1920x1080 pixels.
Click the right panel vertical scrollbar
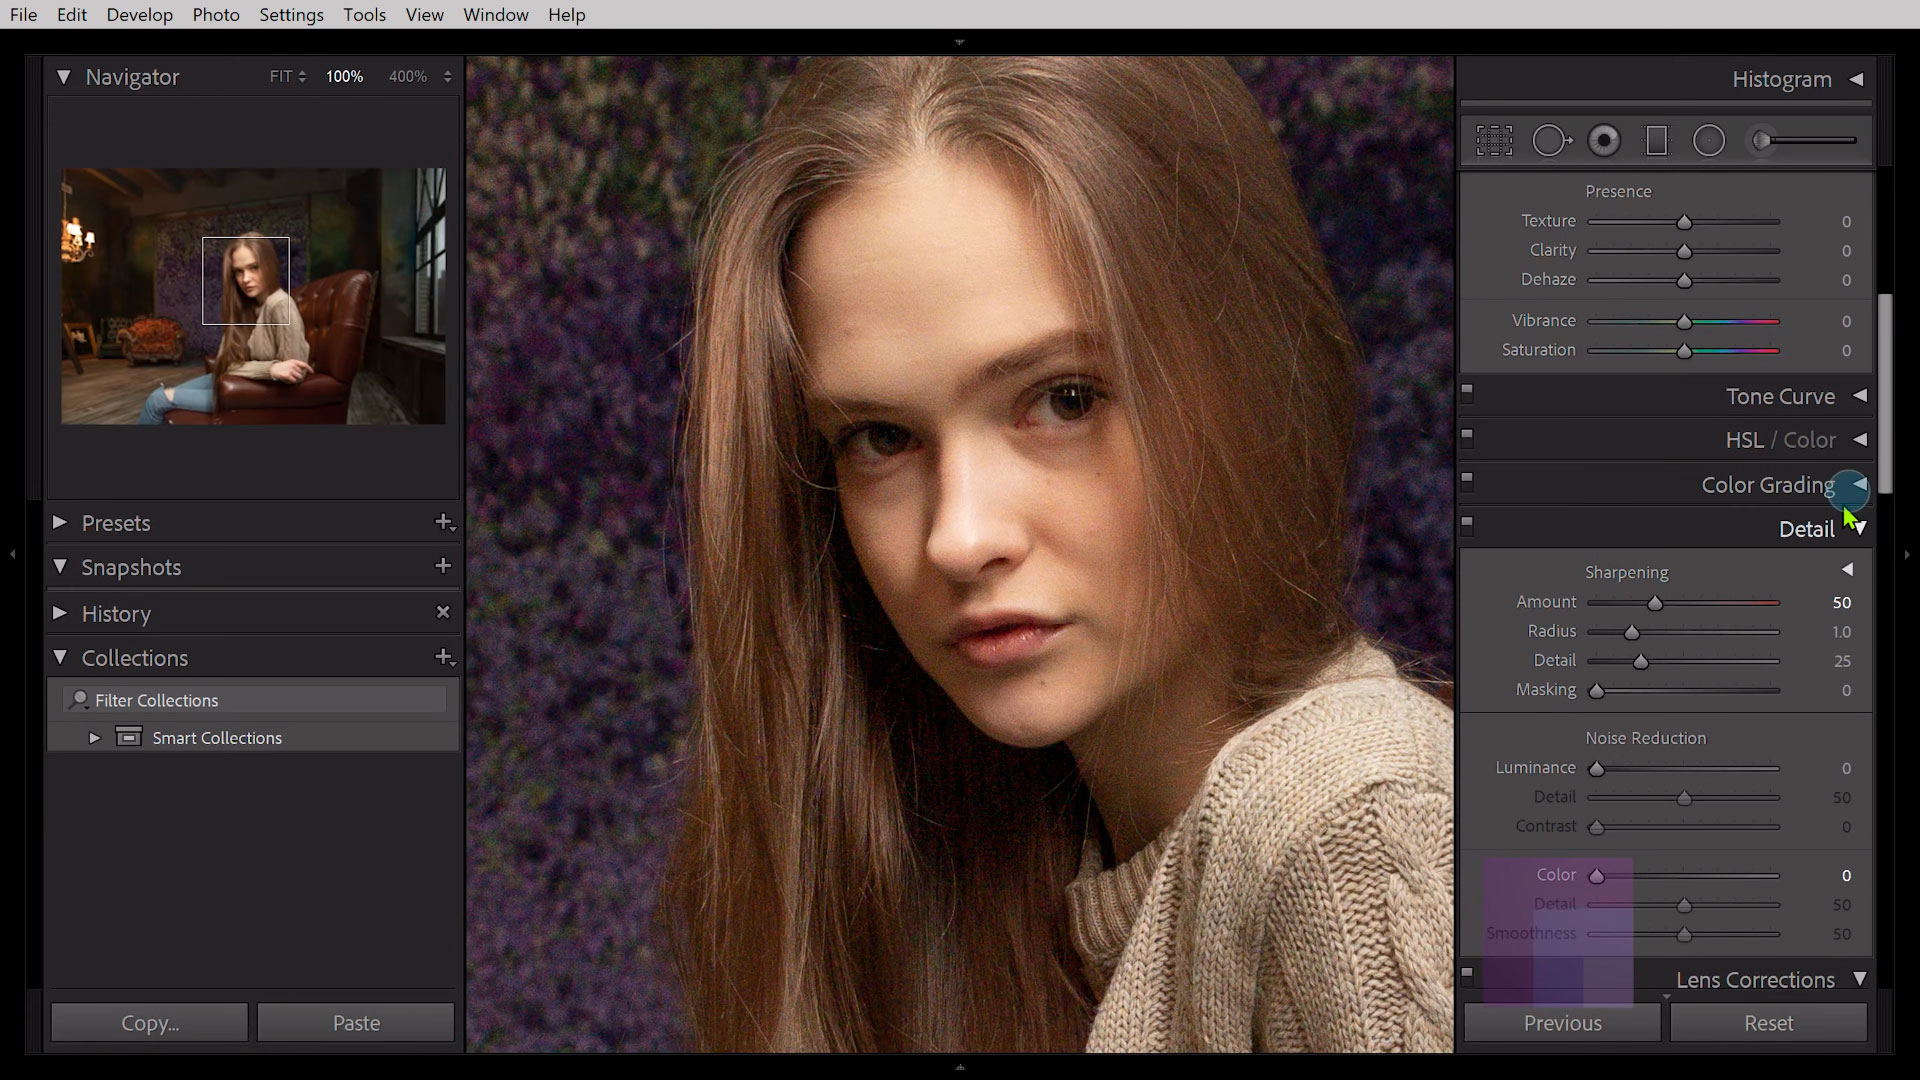[1885, 393]
